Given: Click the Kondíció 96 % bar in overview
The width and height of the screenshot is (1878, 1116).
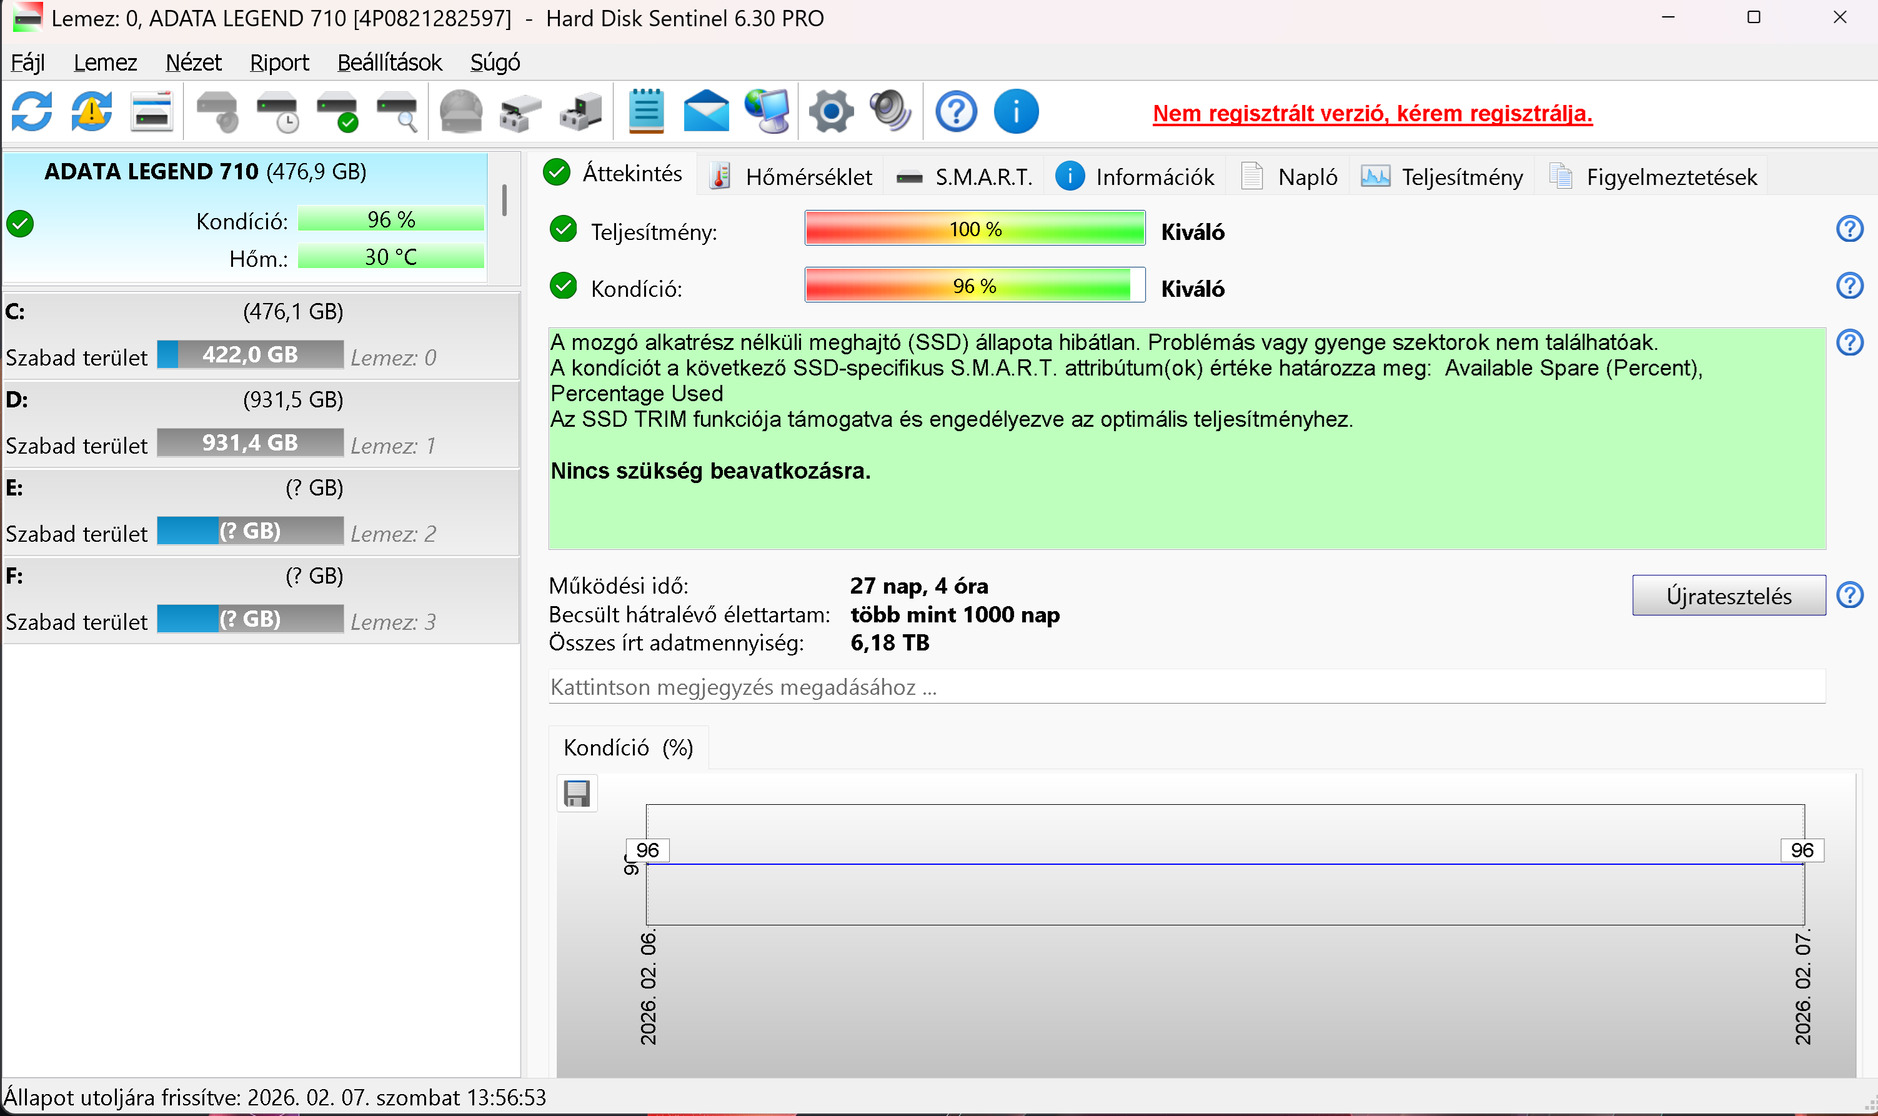Looking at the screenshot, I should point(975,286).
